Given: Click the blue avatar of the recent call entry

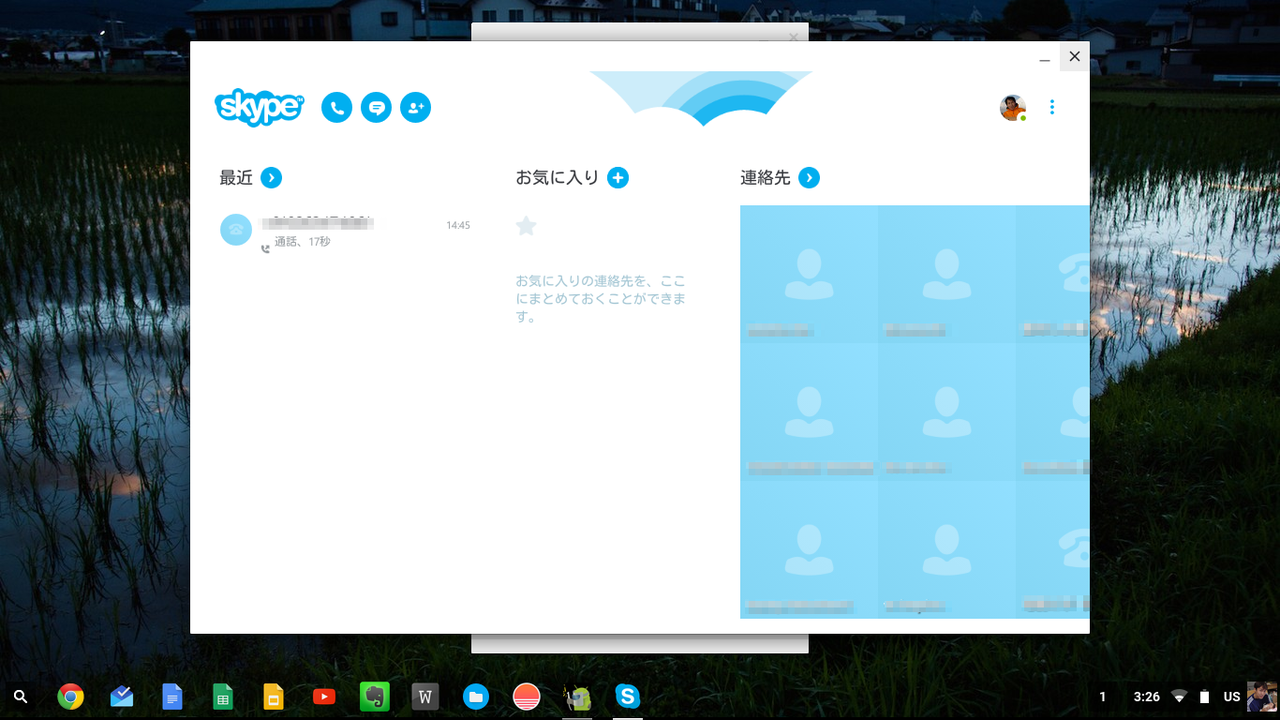Looking at the screenshot, I should [x=236, y=229].
